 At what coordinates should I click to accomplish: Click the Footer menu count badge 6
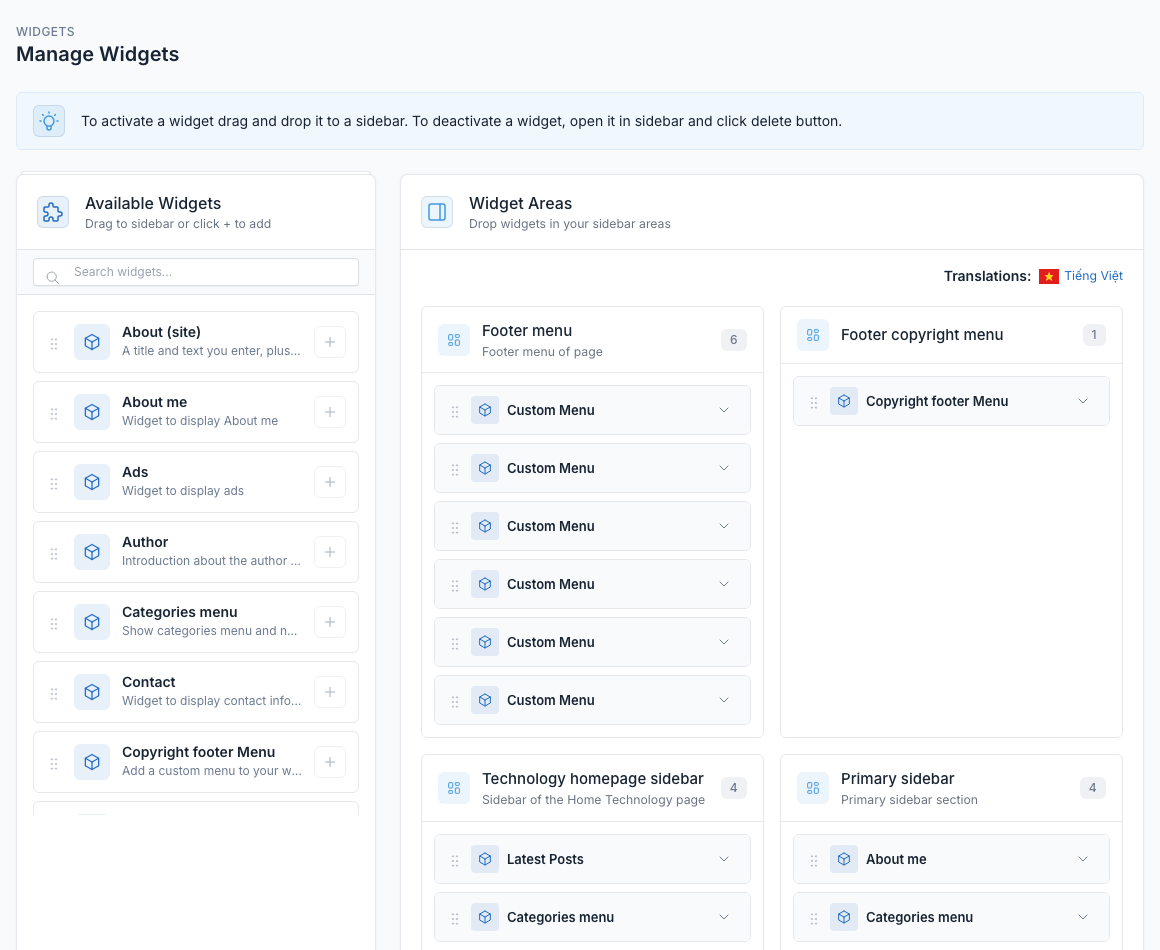click(734, 340)
